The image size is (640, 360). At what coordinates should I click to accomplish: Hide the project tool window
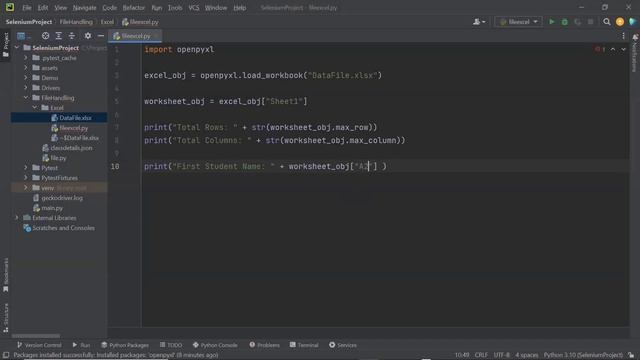click(x=101, y=36)
